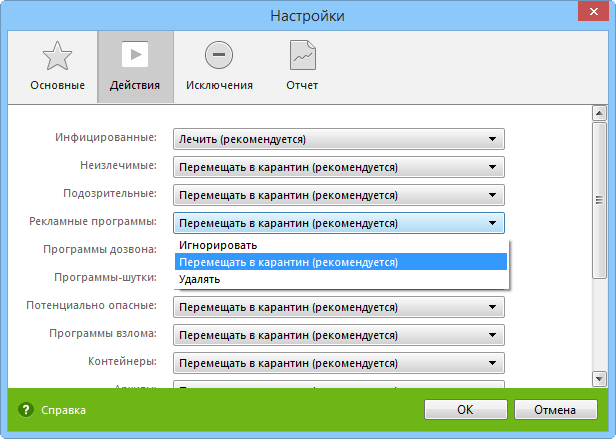This screenshot has width=616, height=439.
Task: Click the vertical scrollbar thumb
Action: point(599,200)
